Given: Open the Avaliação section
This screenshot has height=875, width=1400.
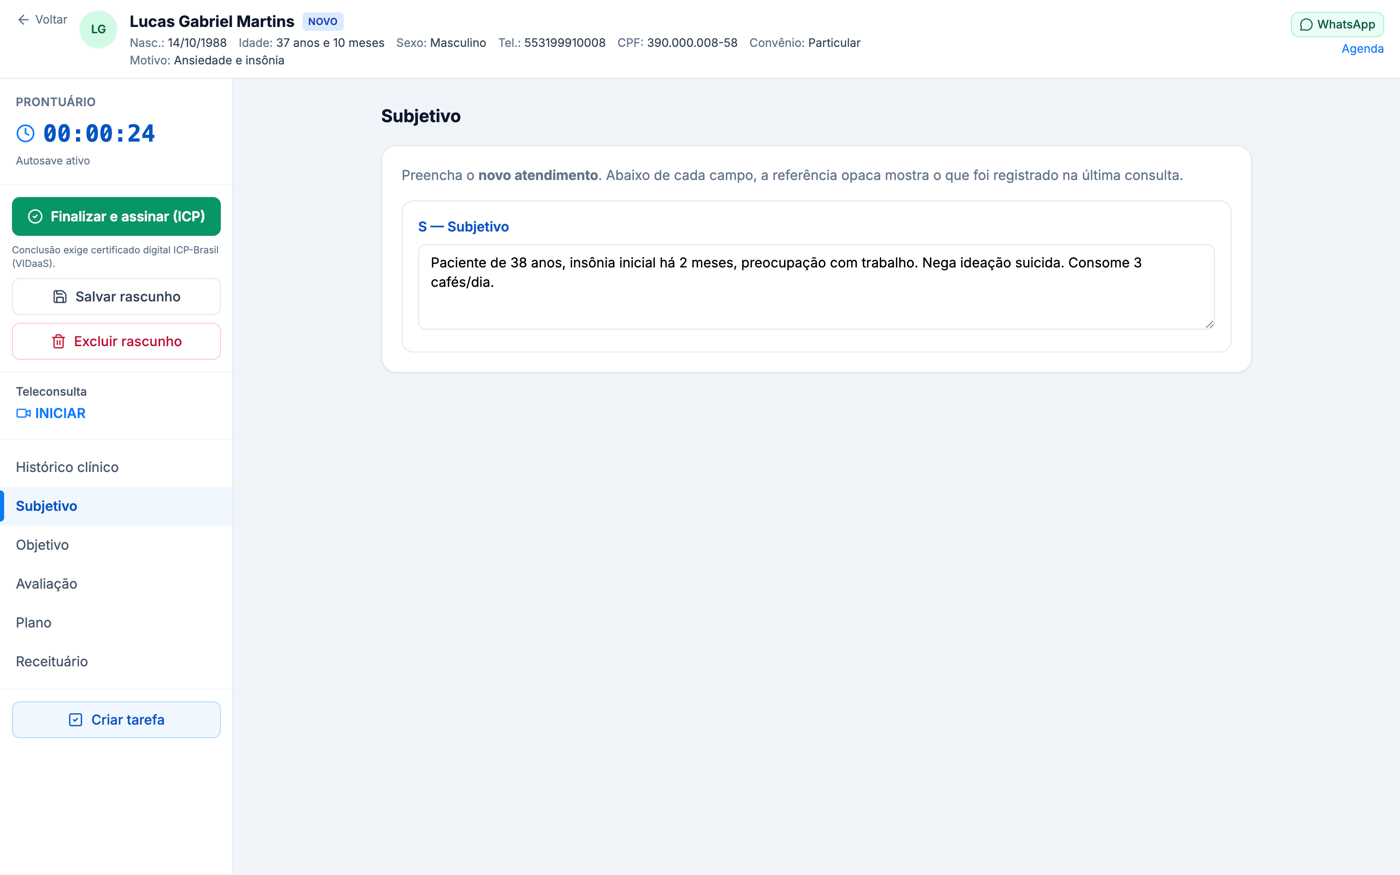Looking at the screenshot, I should coord(116,584).
